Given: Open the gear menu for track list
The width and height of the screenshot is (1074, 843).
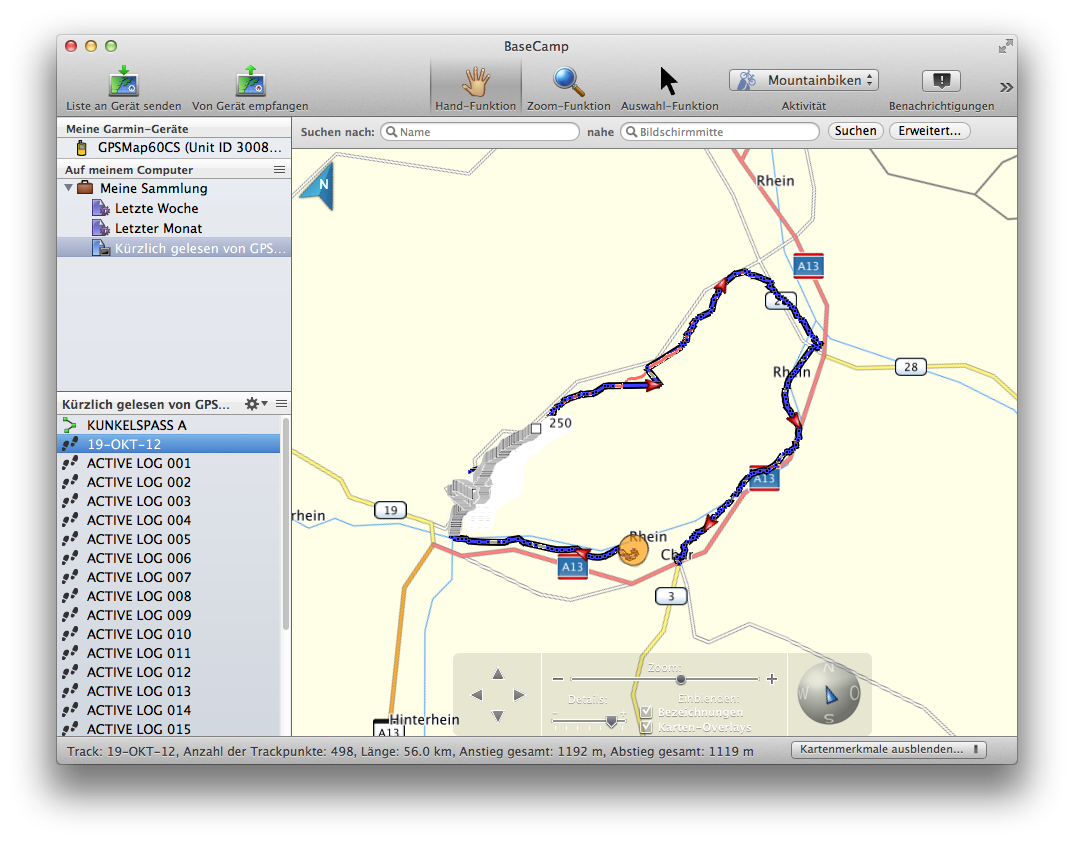Looking at the screenshot, I should click(255, 404).
